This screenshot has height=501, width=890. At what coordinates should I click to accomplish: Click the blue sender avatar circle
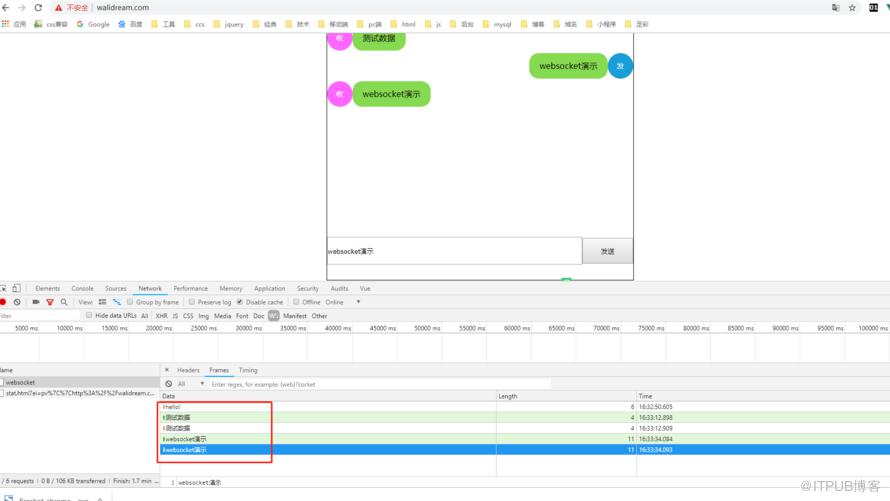(x=620, y=66)
